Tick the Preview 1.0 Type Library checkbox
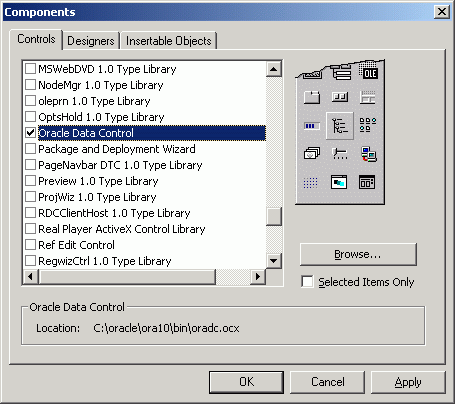Screen dimensions: 455x404 [x=30, y=181]
